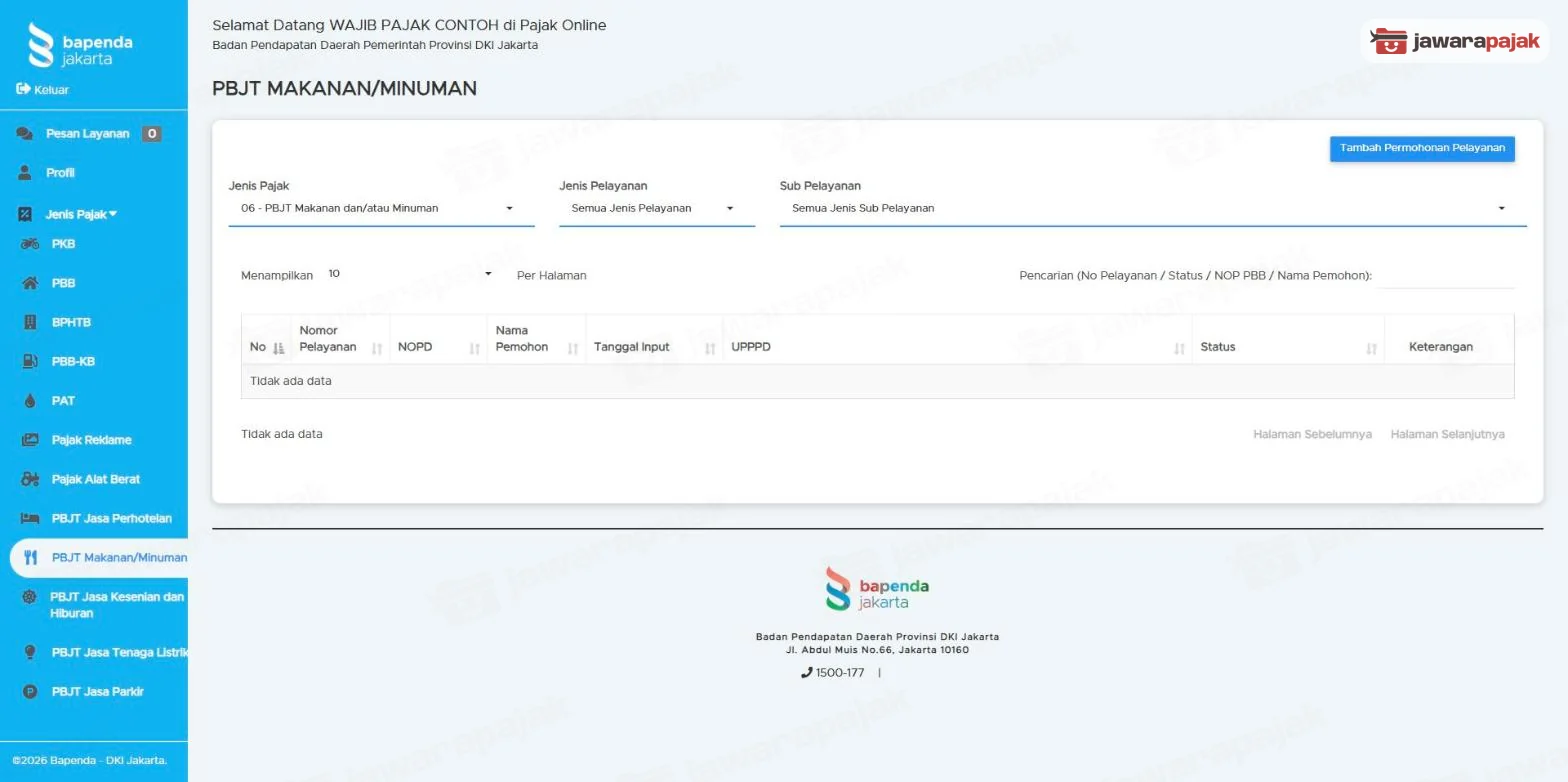Image resolution: width=1568 pixels, height=782 pixels.
Task: Open the Jenis Pelayanan dropdown
Action: [657, 209]
